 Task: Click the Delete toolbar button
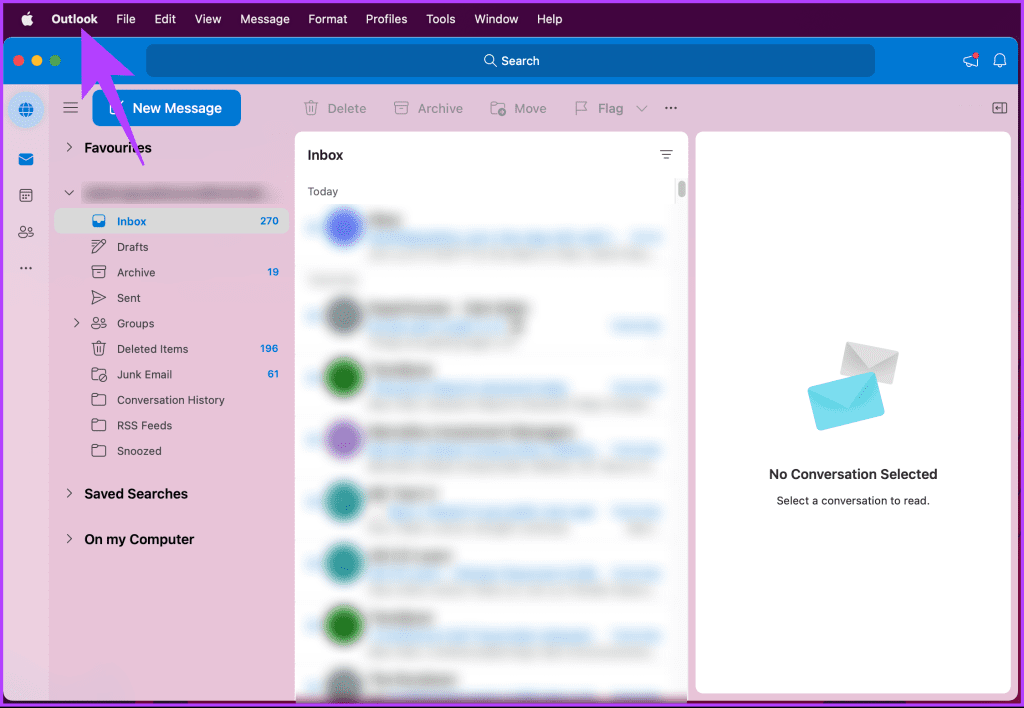(335, 108)
